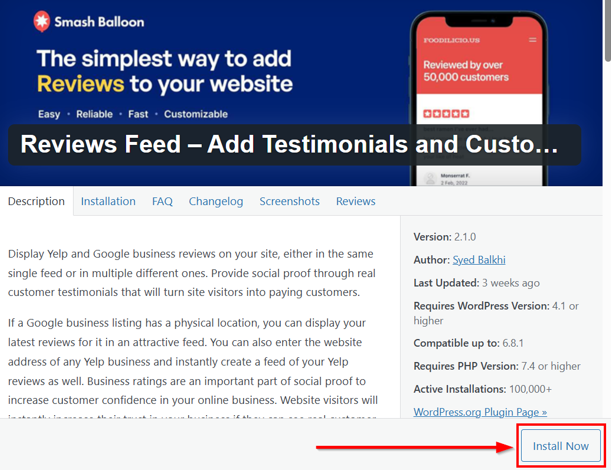
Task: Click the Monserrat F. reviewer avatar in mockup
Action: click(430, 179)
